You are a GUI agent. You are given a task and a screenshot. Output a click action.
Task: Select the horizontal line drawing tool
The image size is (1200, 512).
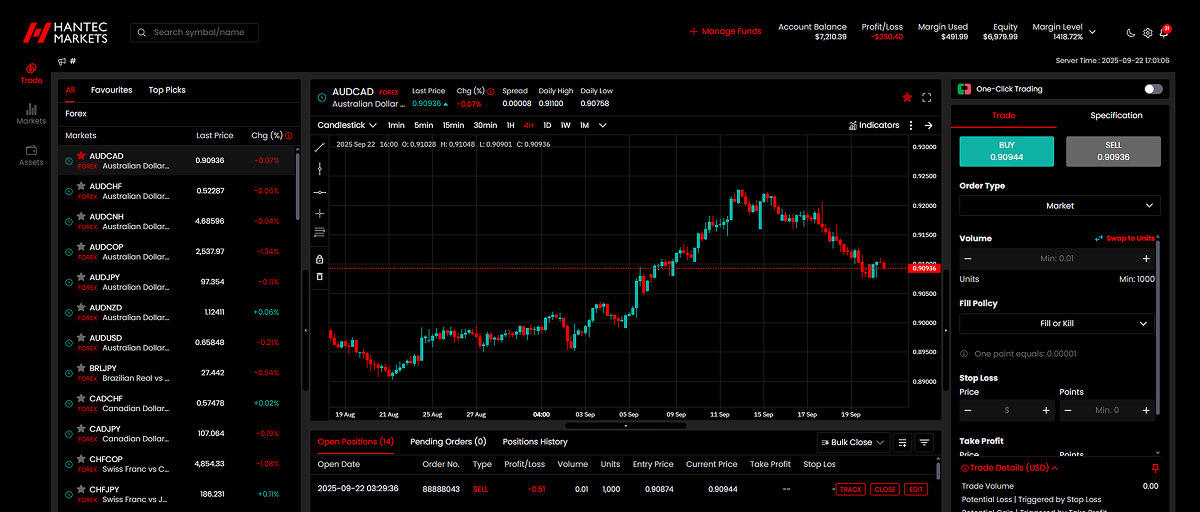(x=320, y=191)
